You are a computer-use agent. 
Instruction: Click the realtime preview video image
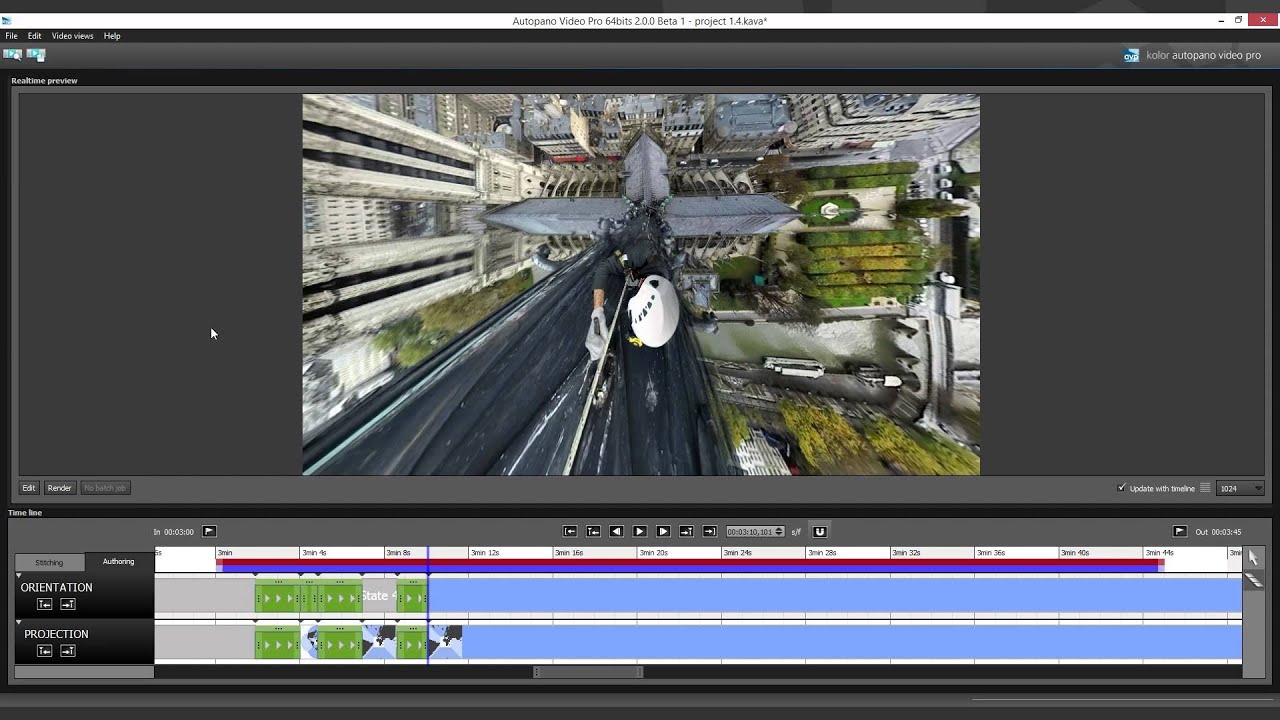[x=641, y=284]
